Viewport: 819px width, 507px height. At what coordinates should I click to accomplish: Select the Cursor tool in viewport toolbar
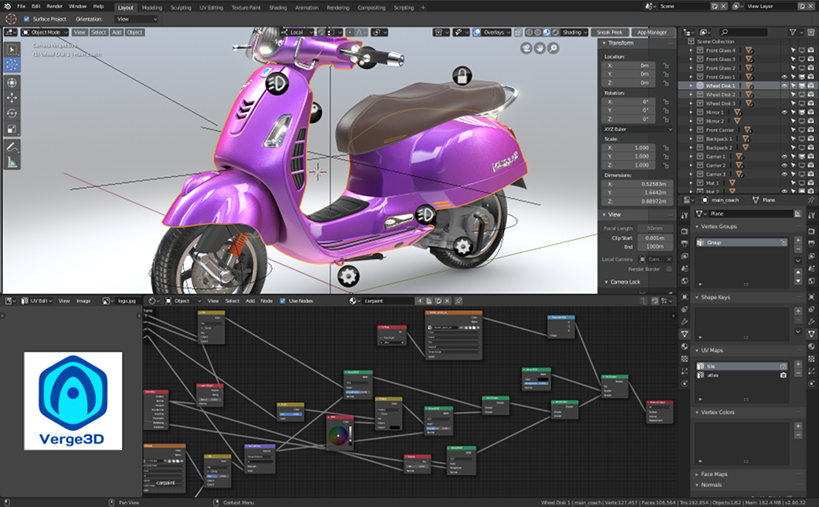coord(12,65)
